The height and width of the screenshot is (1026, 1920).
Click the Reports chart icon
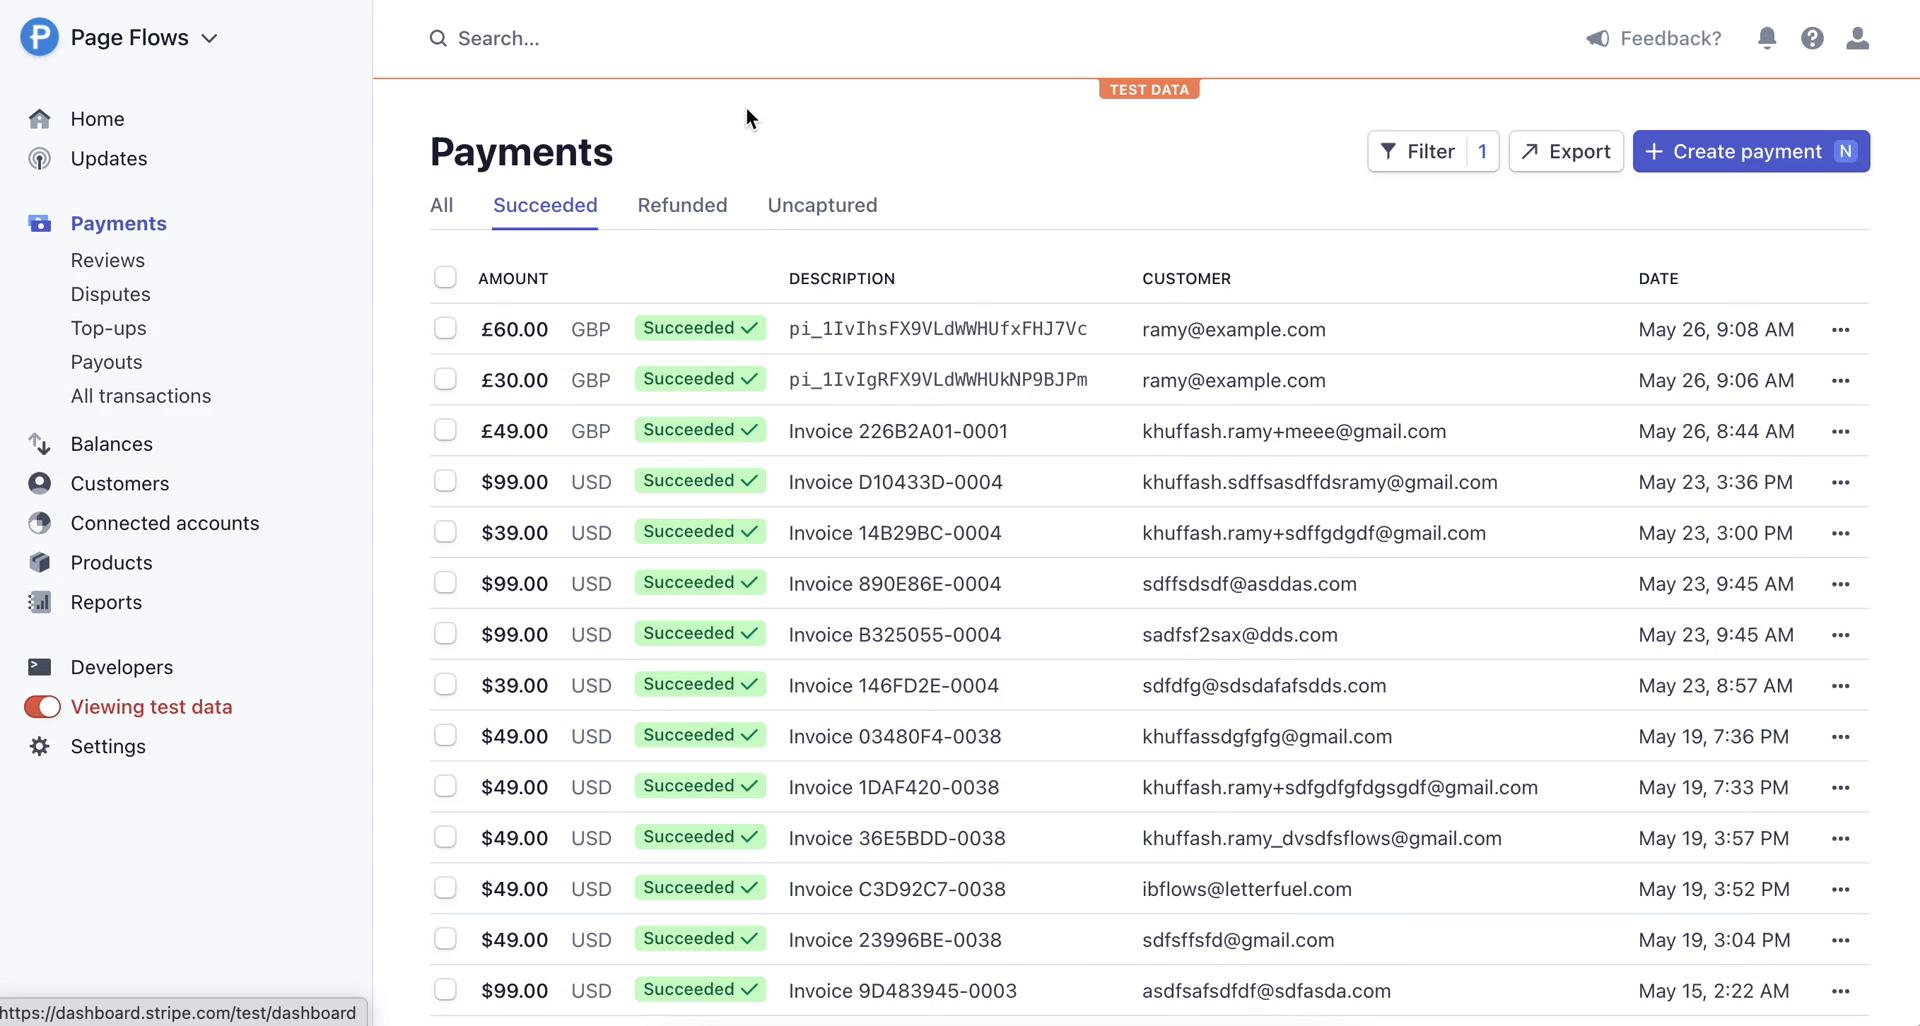(x=40, y=602)
